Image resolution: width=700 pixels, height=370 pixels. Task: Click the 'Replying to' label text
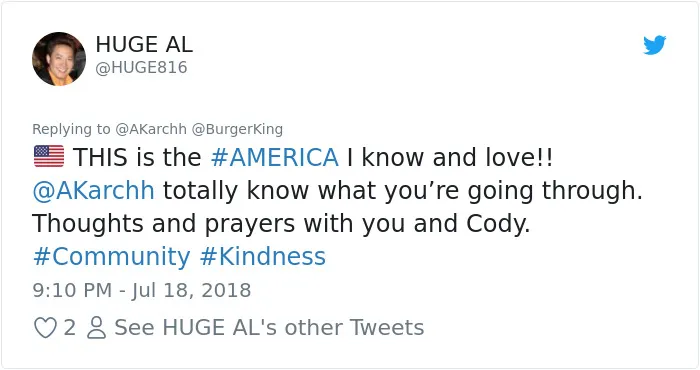pyautogui.click(x=71, y=129)
